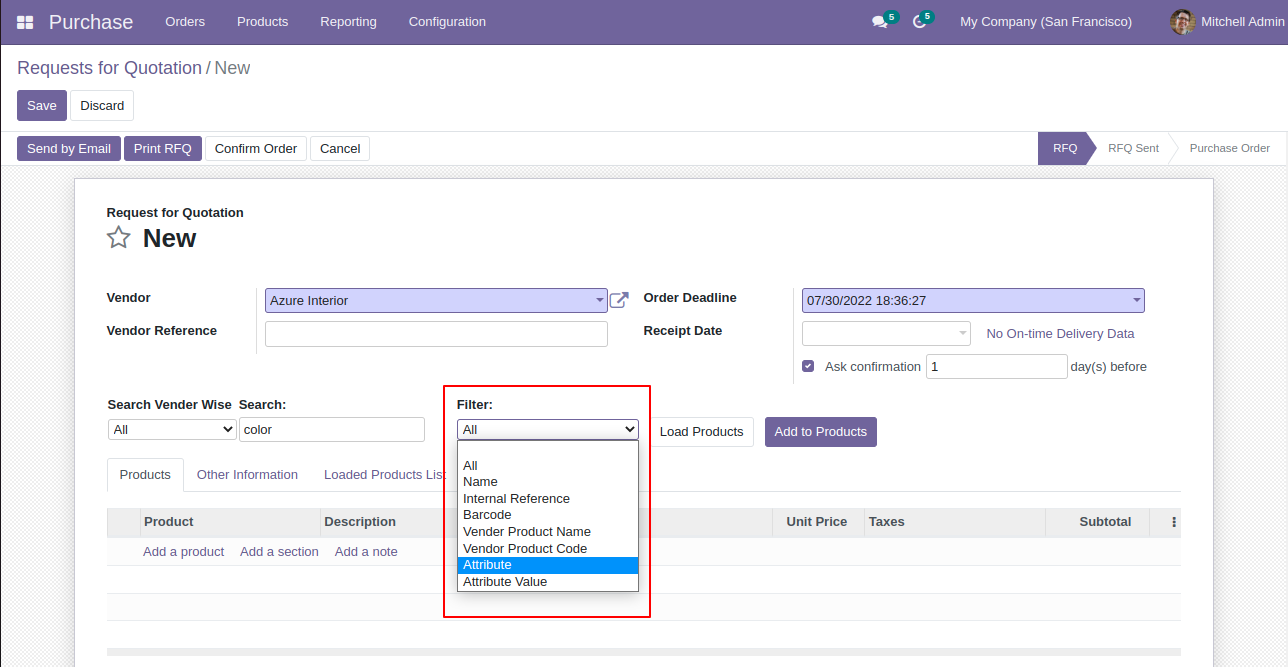Click Add to Products button

click(821, 432)
